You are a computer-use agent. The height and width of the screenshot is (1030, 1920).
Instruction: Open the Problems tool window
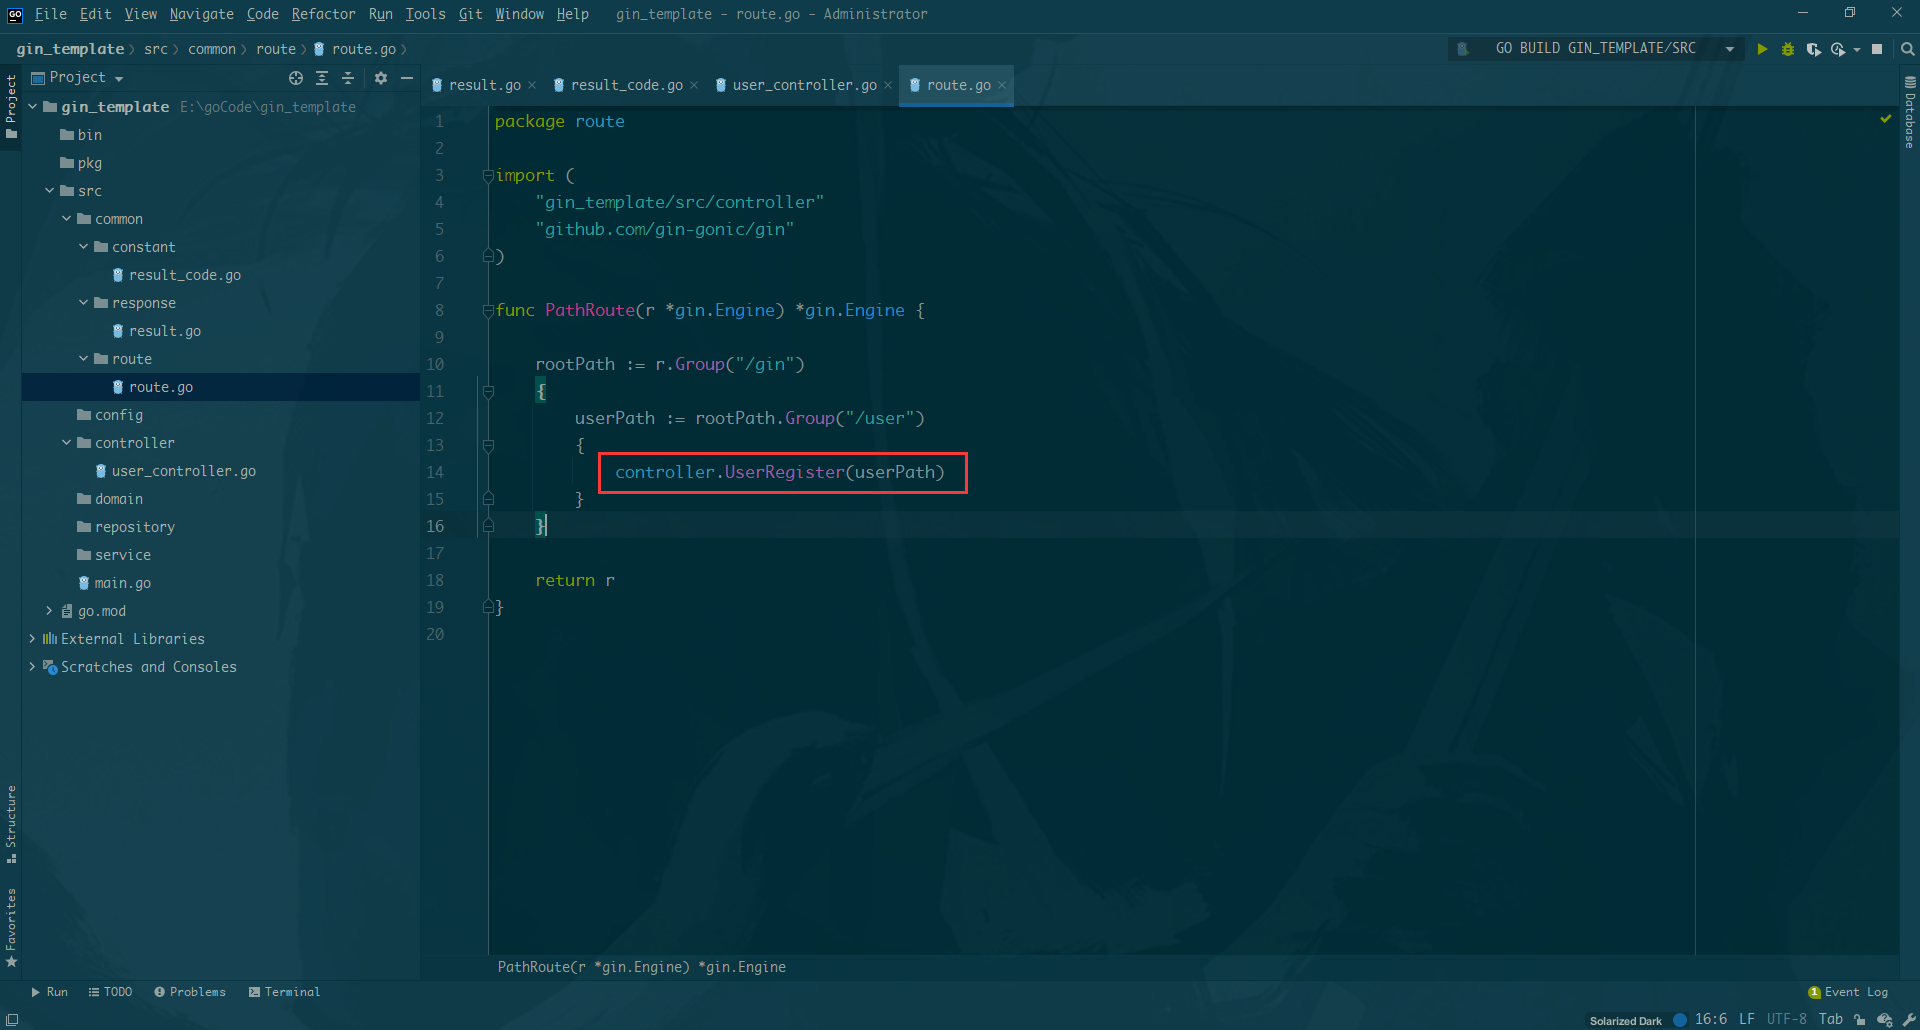(x=190, y=993)
